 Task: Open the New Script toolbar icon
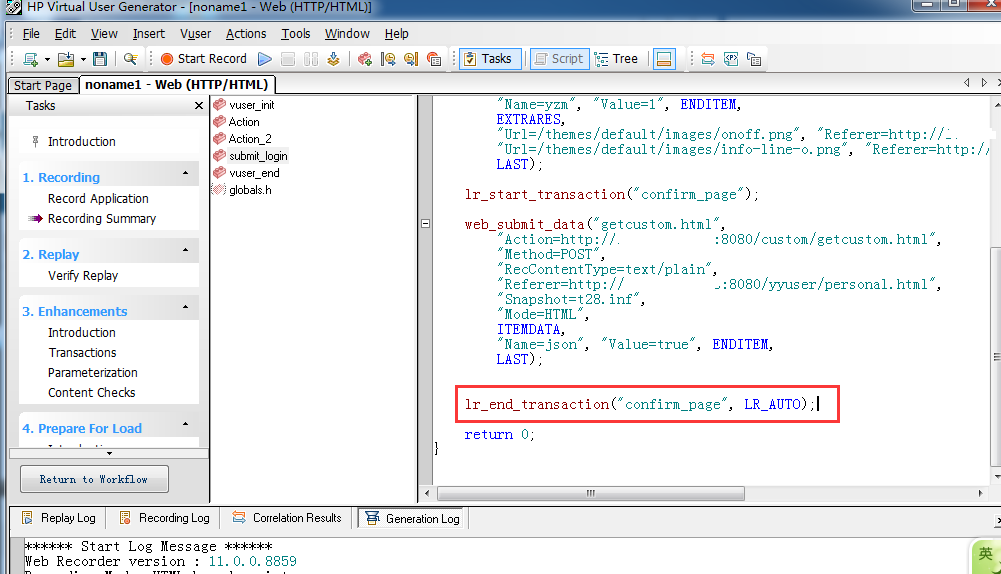(x=30, y=59)
